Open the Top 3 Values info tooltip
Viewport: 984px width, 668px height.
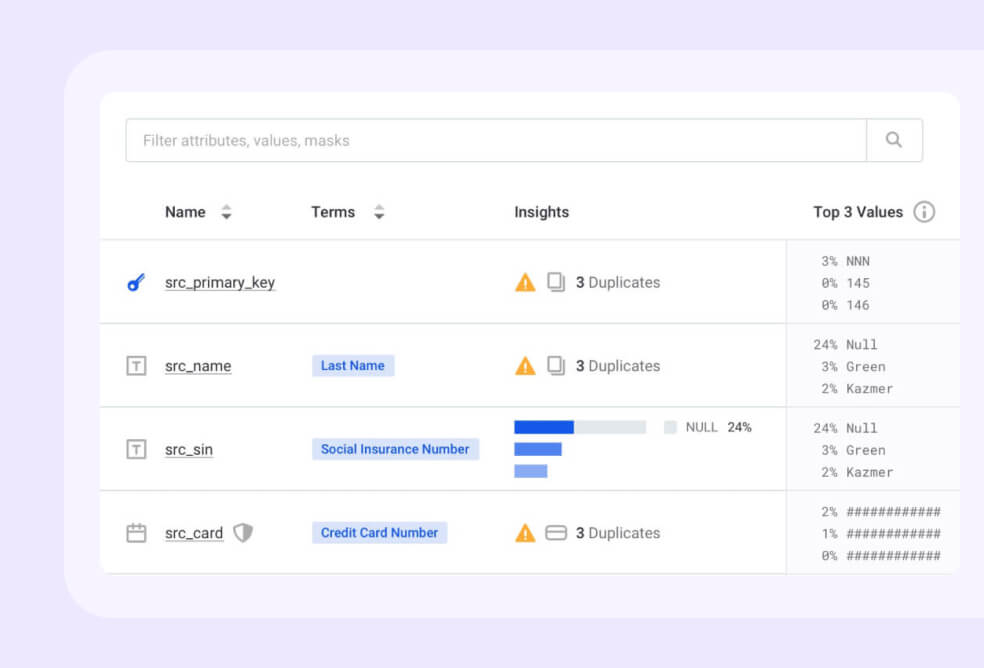925,212
